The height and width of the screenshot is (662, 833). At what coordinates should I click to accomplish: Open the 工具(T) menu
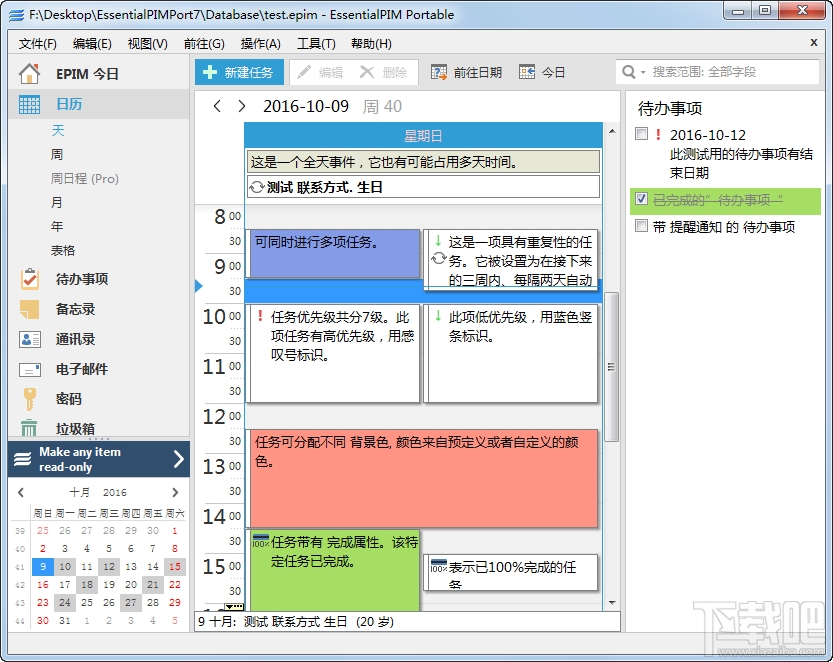[x=316, y=44]
